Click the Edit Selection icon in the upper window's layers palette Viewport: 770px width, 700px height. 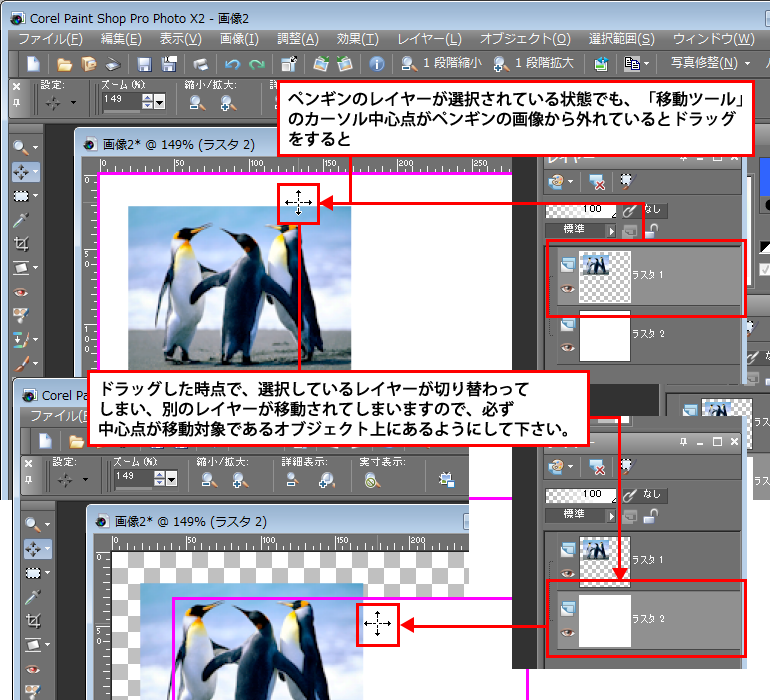[x=627, y=182]
